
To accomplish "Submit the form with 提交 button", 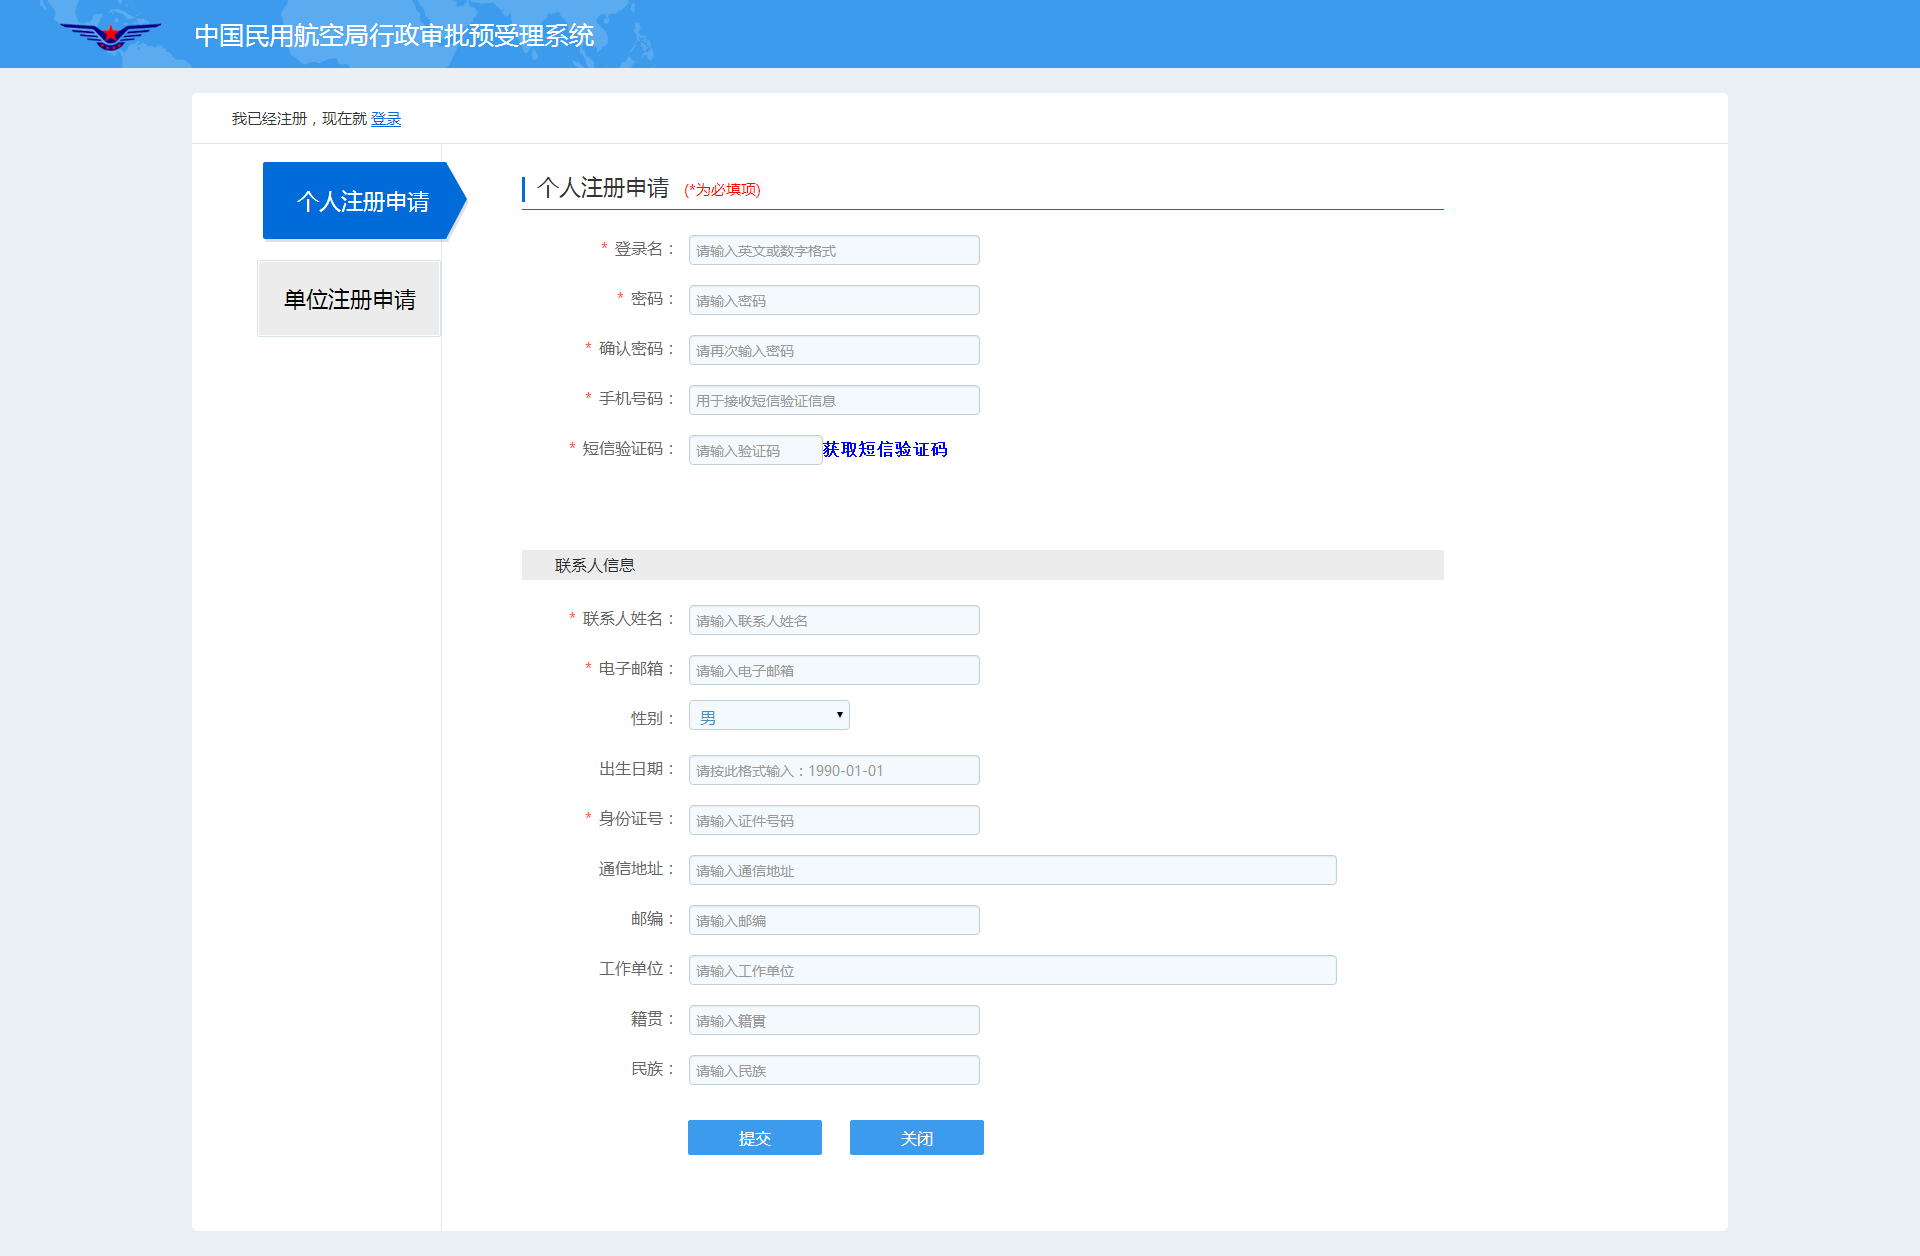I will click(755, 1138).
